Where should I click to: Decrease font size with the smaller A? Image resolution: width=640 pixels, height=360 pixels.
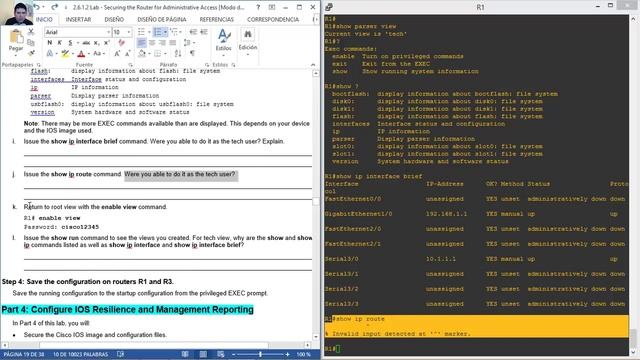click(x=128, y=53)
